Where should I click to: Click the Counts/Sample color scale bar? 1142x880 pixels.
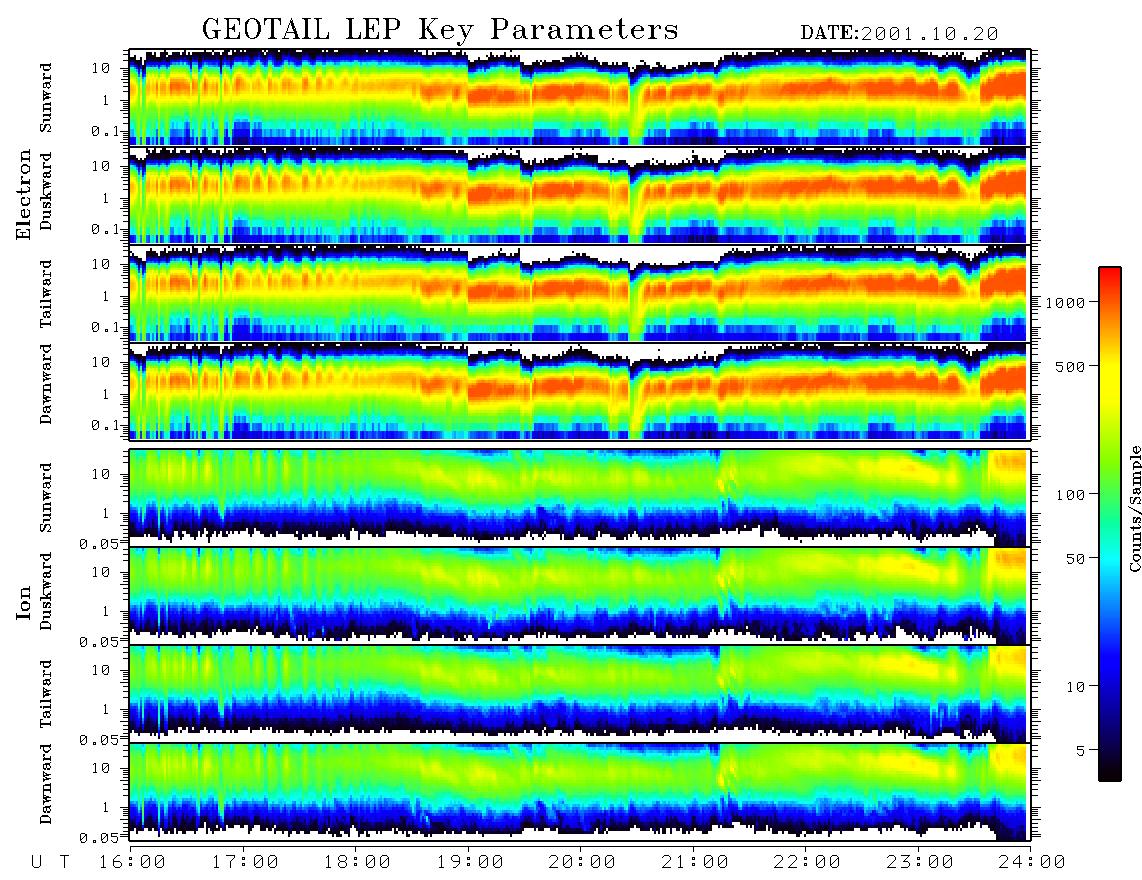1109,524
